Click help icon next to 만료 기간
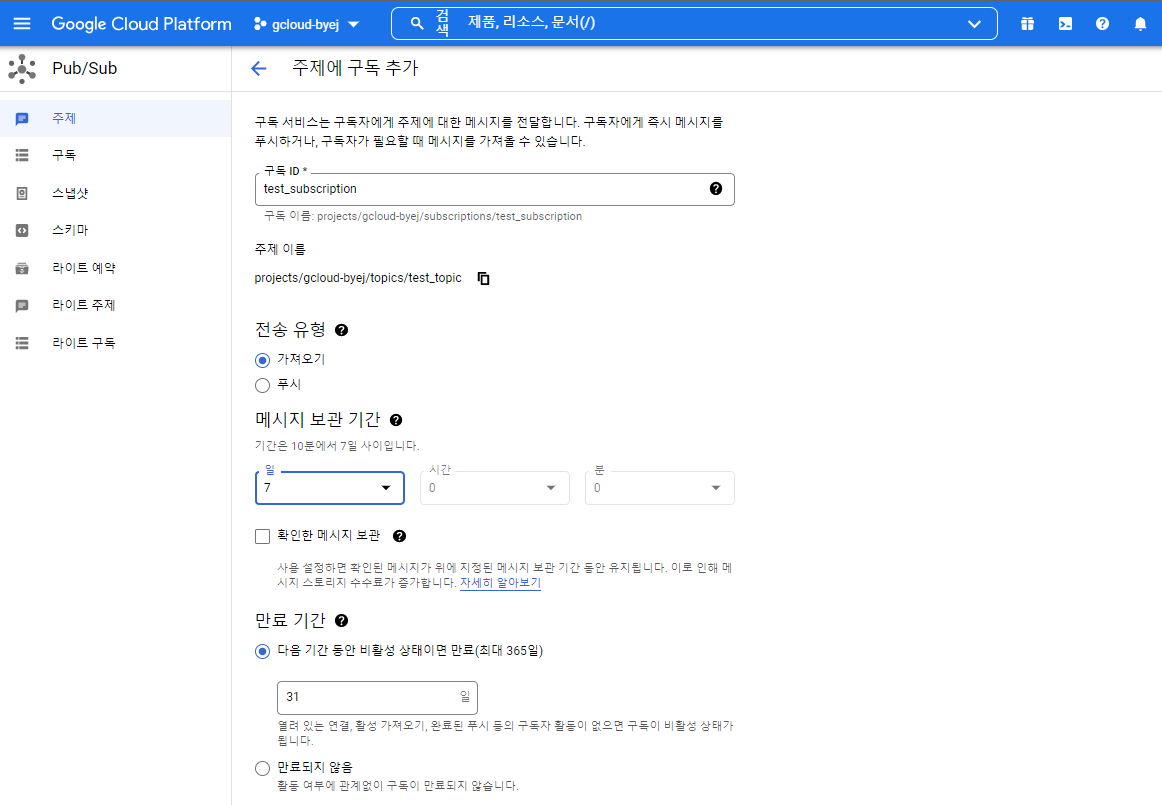The image size is (1162, 805). pyautogui.click(x=342, y=620)
